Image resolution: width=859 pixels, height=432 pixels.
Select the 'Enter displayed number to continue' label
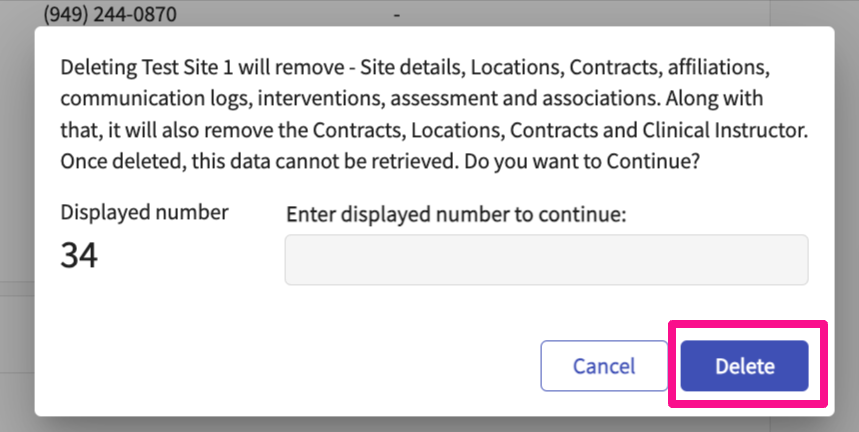pos(456,215)
